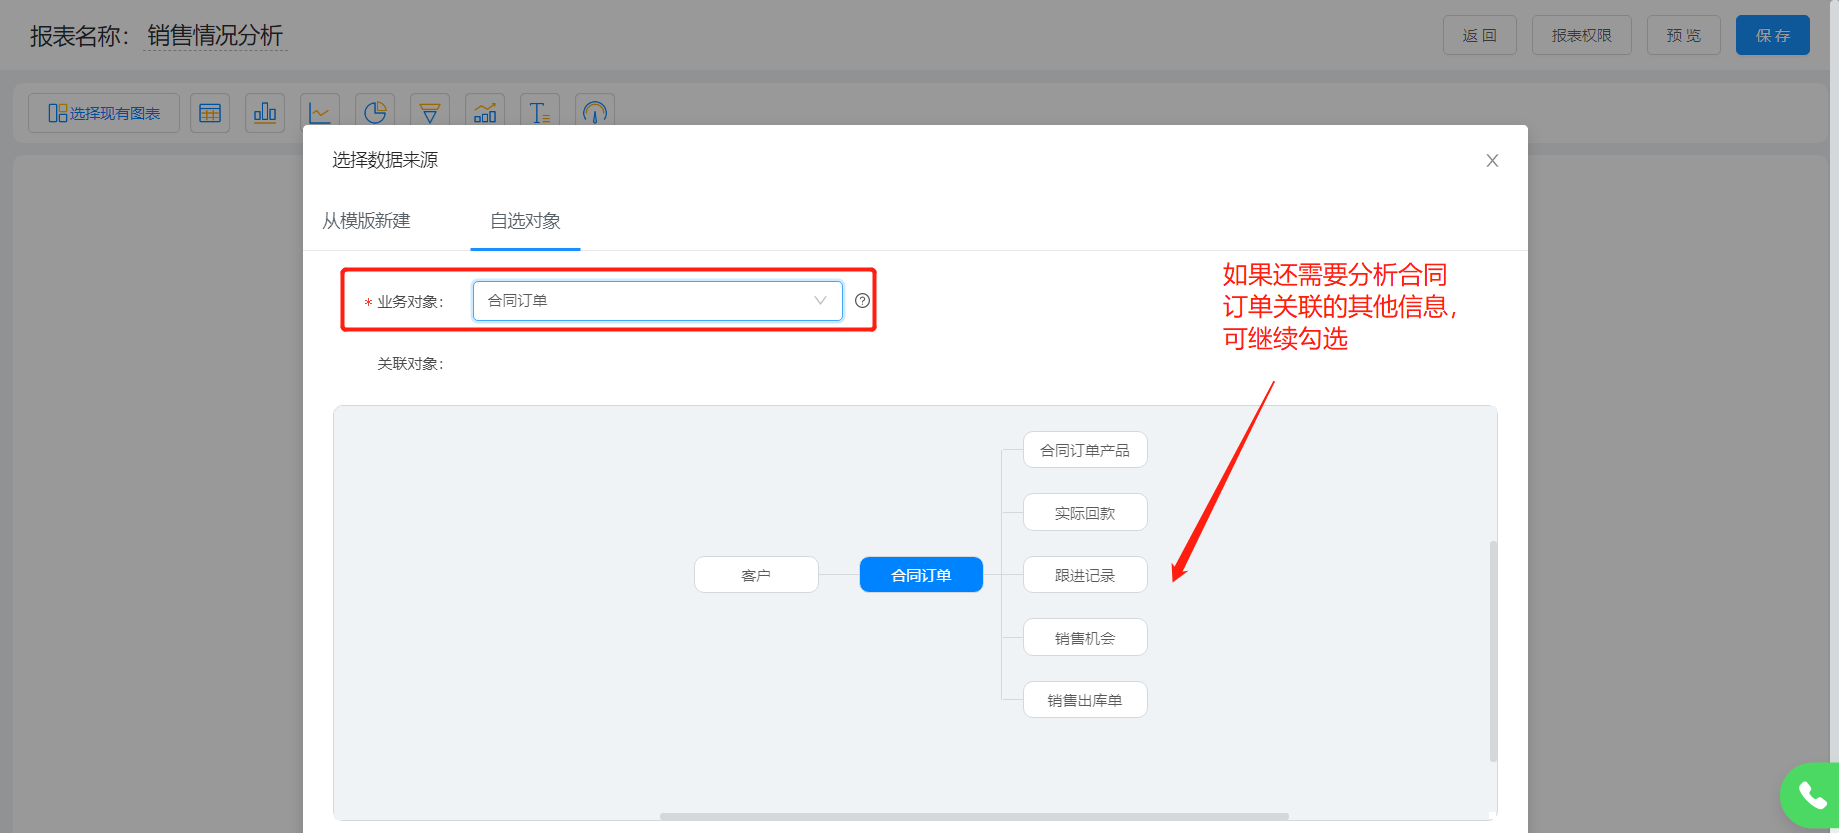Select the bar chart icon
Screen dimensions: 1839x833
(x=265, y=113)
